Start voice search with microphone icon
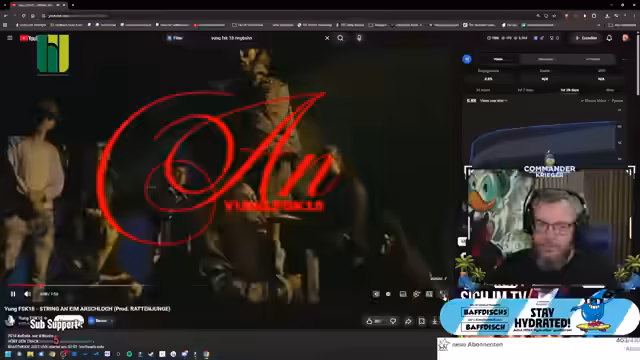640x360 pixels. (359, 38)
